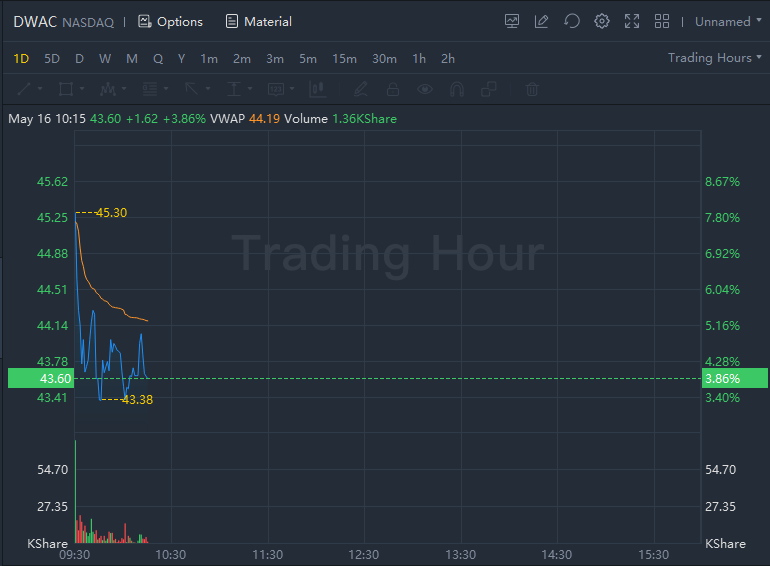The height and width of the screenshot is (566, 770).
Task: Click the candlestick chart type icon
Action: [x=318, y=89]
